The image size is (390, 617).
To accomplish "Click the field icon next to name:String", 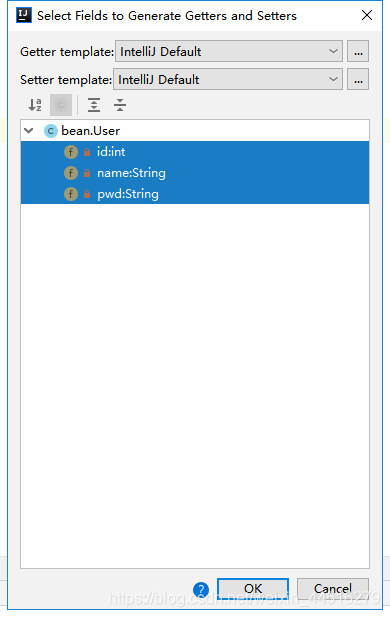I will 71,173.
